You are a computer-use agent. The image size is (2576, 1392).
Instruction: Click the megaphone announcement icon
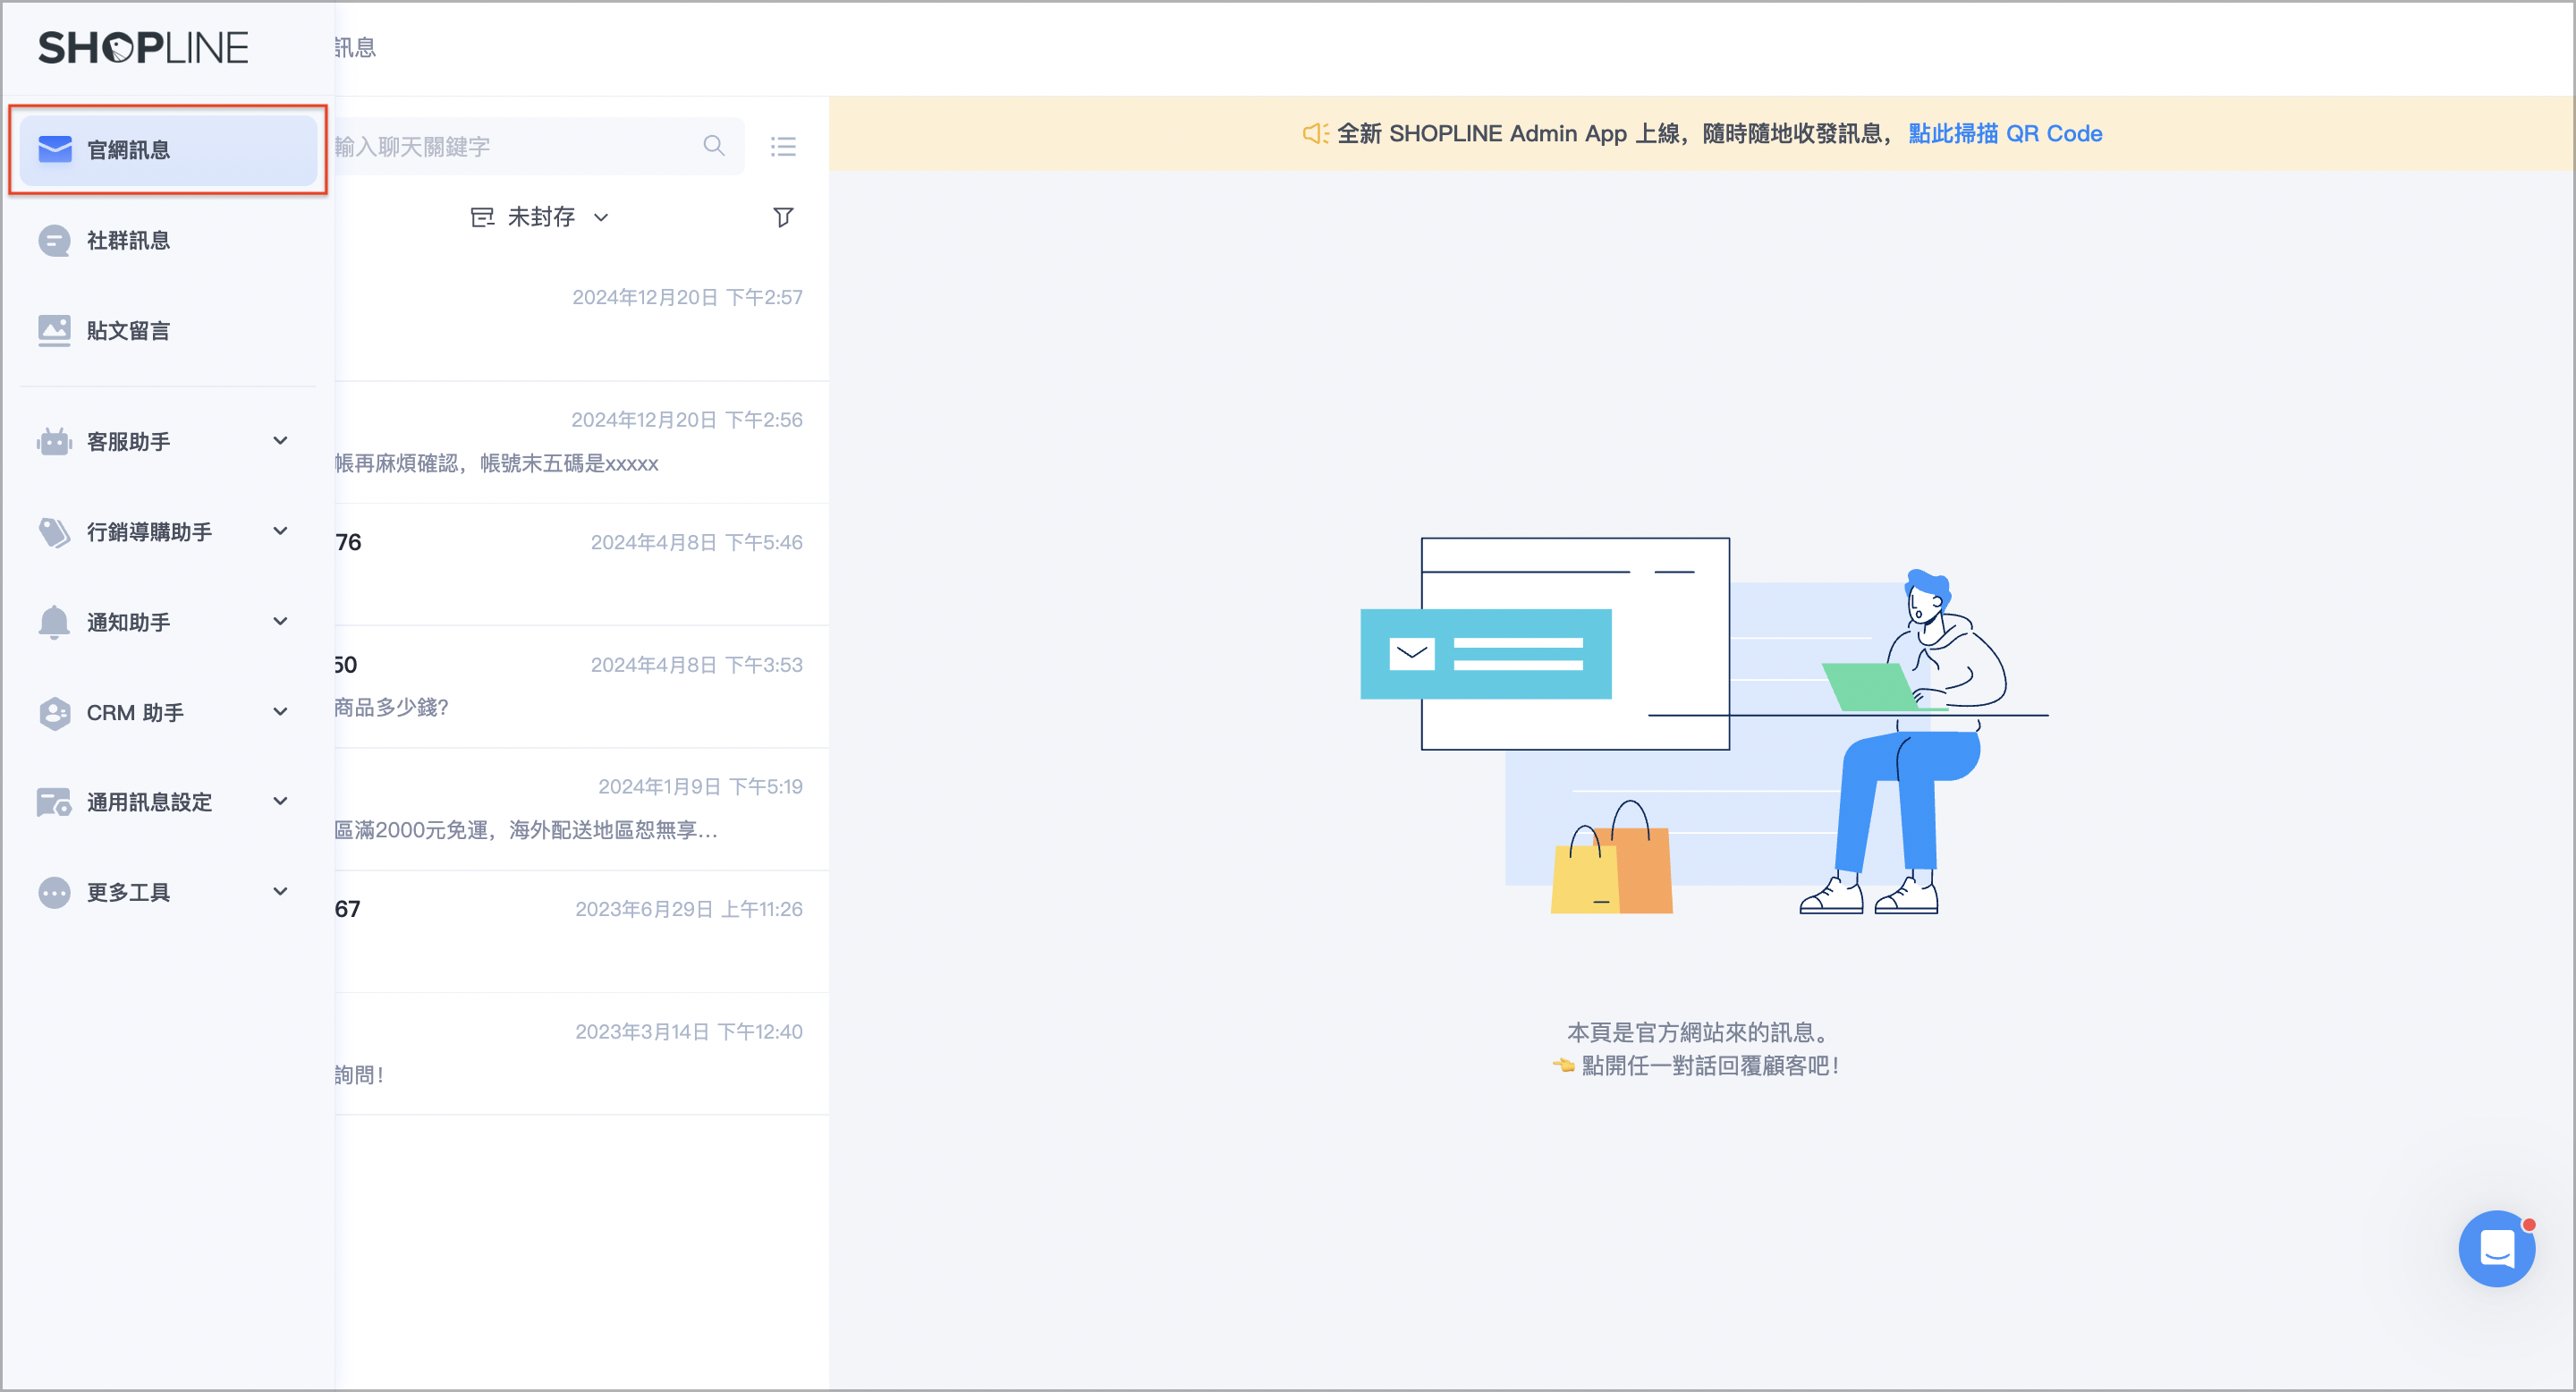1315,133
